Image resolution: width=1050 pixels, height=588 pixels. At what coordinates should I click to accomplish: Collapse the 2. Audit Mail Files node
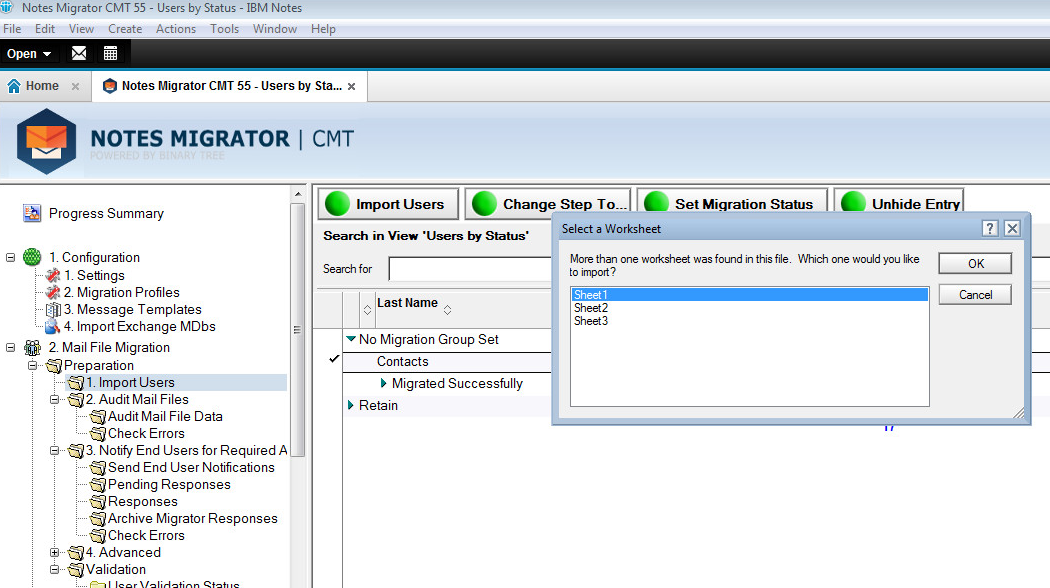[x=54, y=399]
